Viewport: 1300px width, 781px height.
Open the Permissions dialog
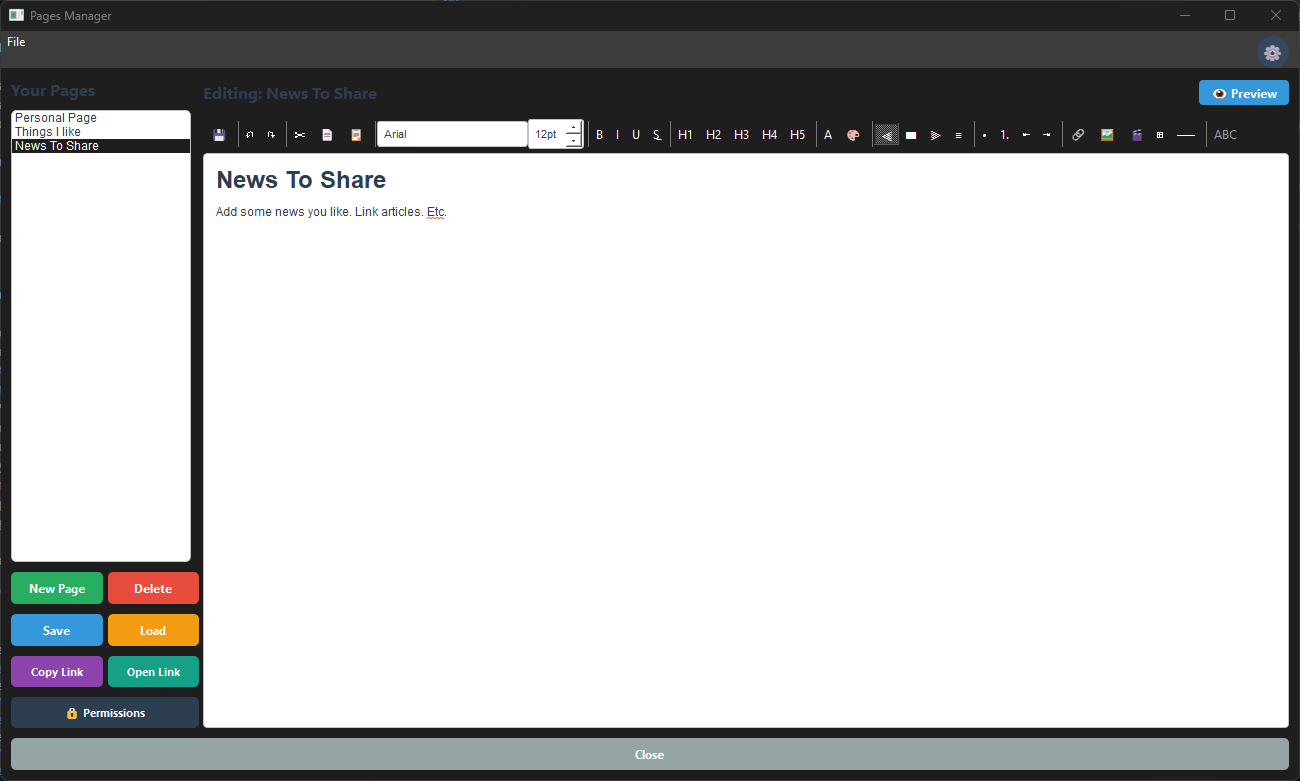click(105, 713)
